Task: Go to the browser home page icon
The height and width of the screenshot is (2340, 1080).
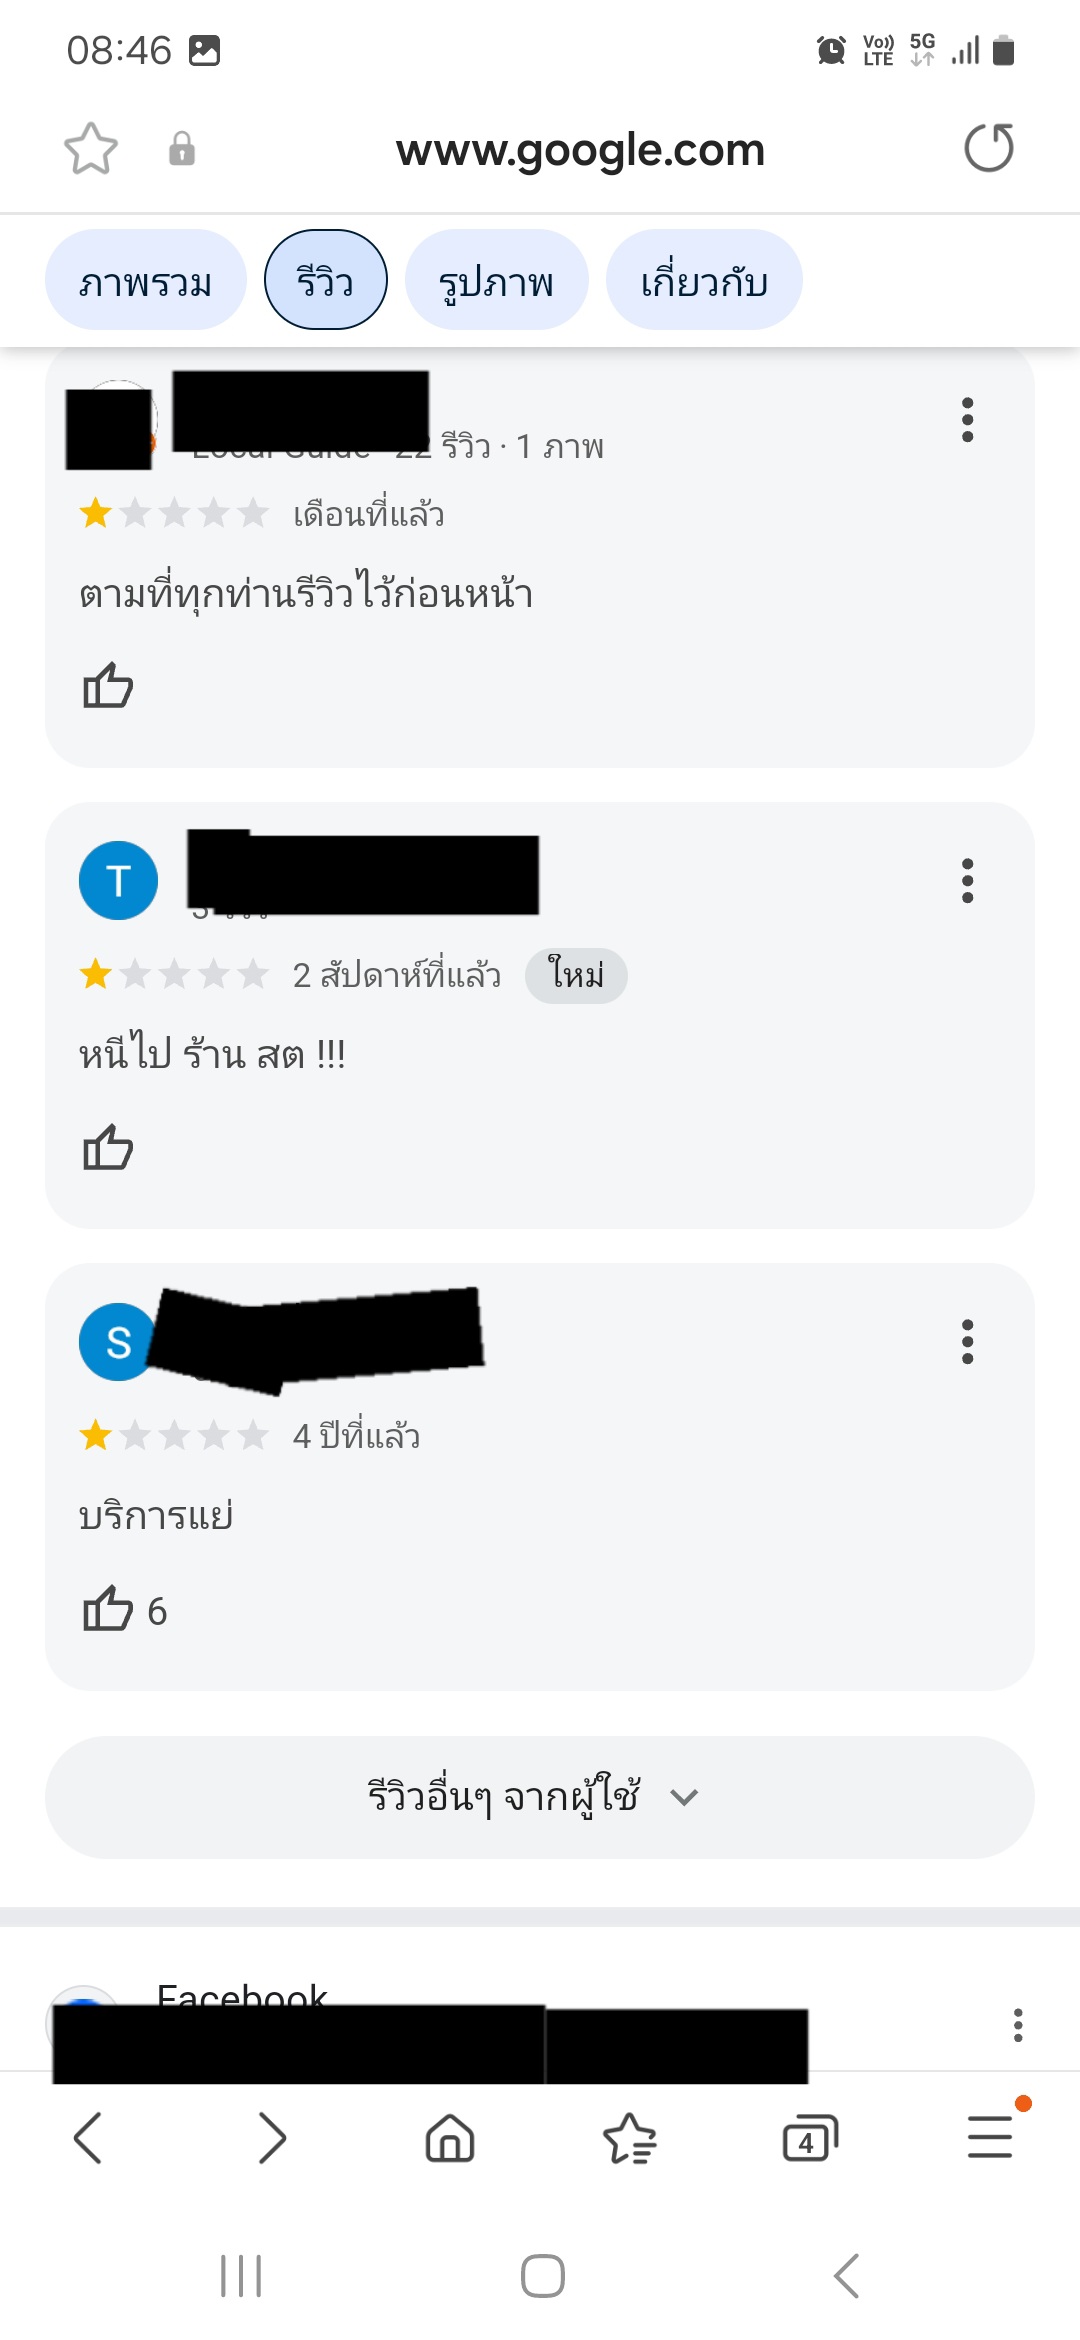Action: [450, 2138]
